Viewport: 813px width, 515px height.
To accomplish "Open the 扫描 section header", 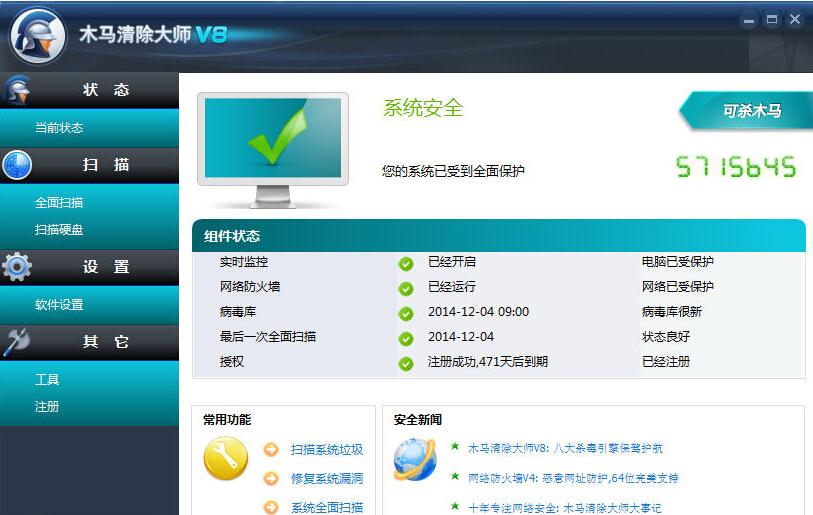I will coord(89,165).
